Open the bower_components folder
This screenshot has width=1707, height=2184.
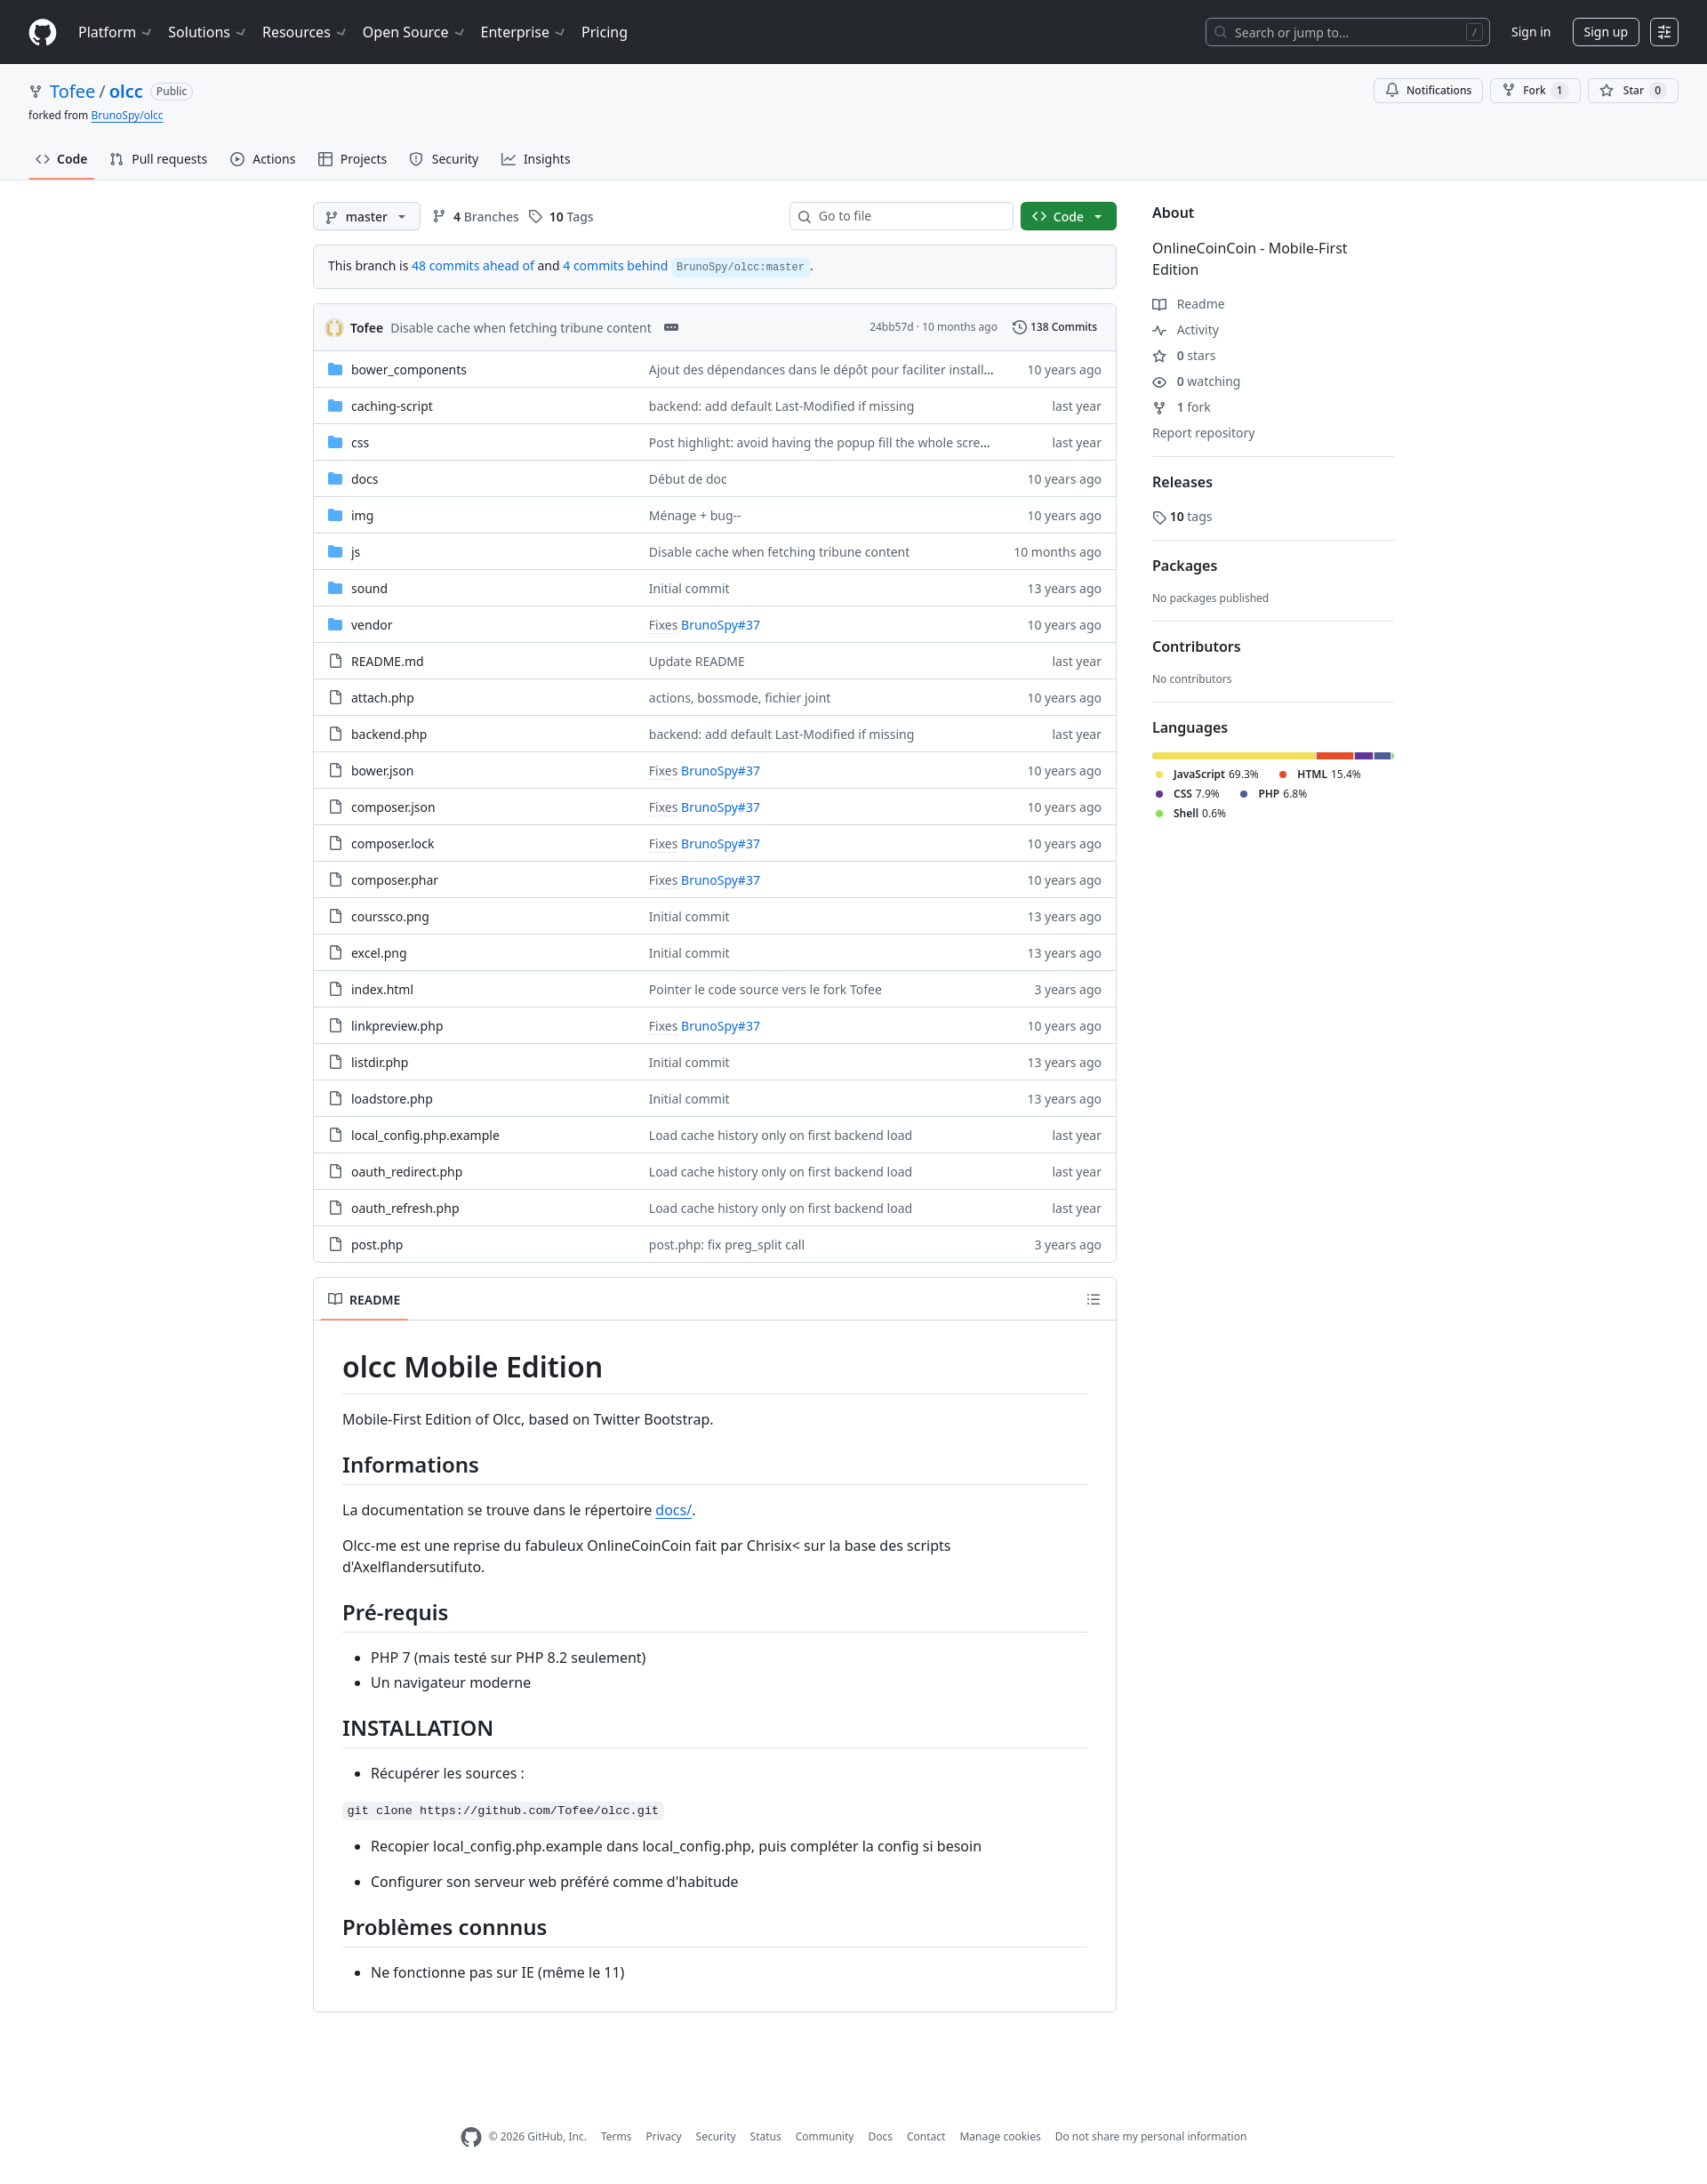pyautogui.click(x=408, y=370)
